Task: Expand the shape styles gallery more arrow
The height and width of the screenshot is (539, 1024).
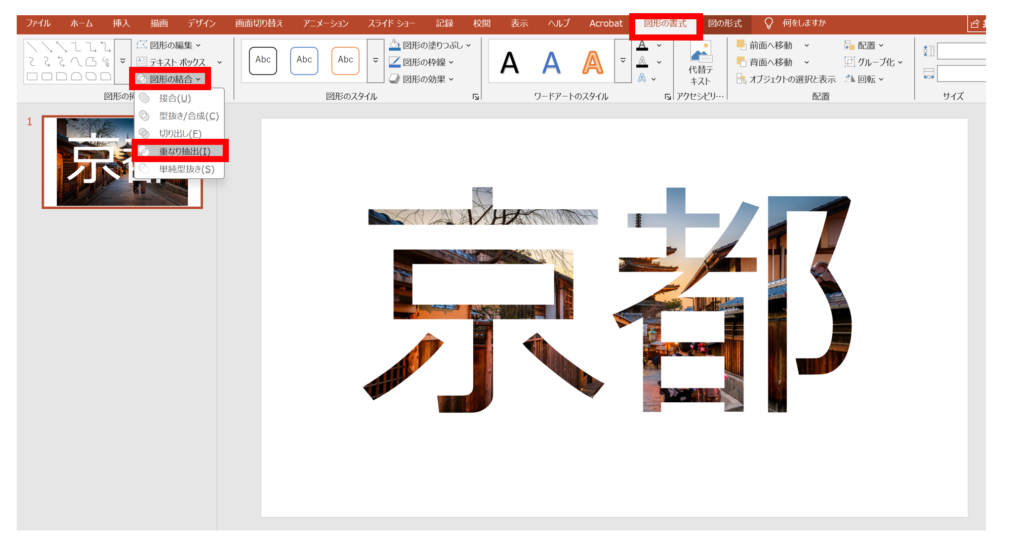Action: pyautogui.click(x=376, y=61)
